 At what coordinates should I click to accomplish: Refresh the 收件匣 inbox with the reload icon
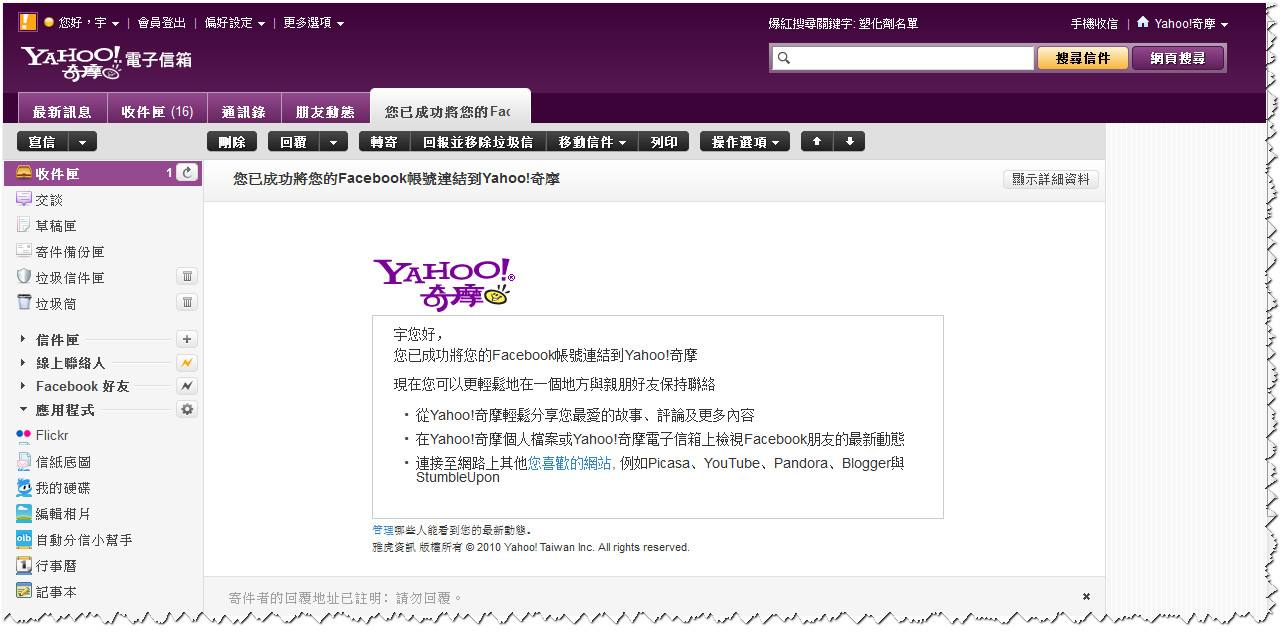point(187,173)
